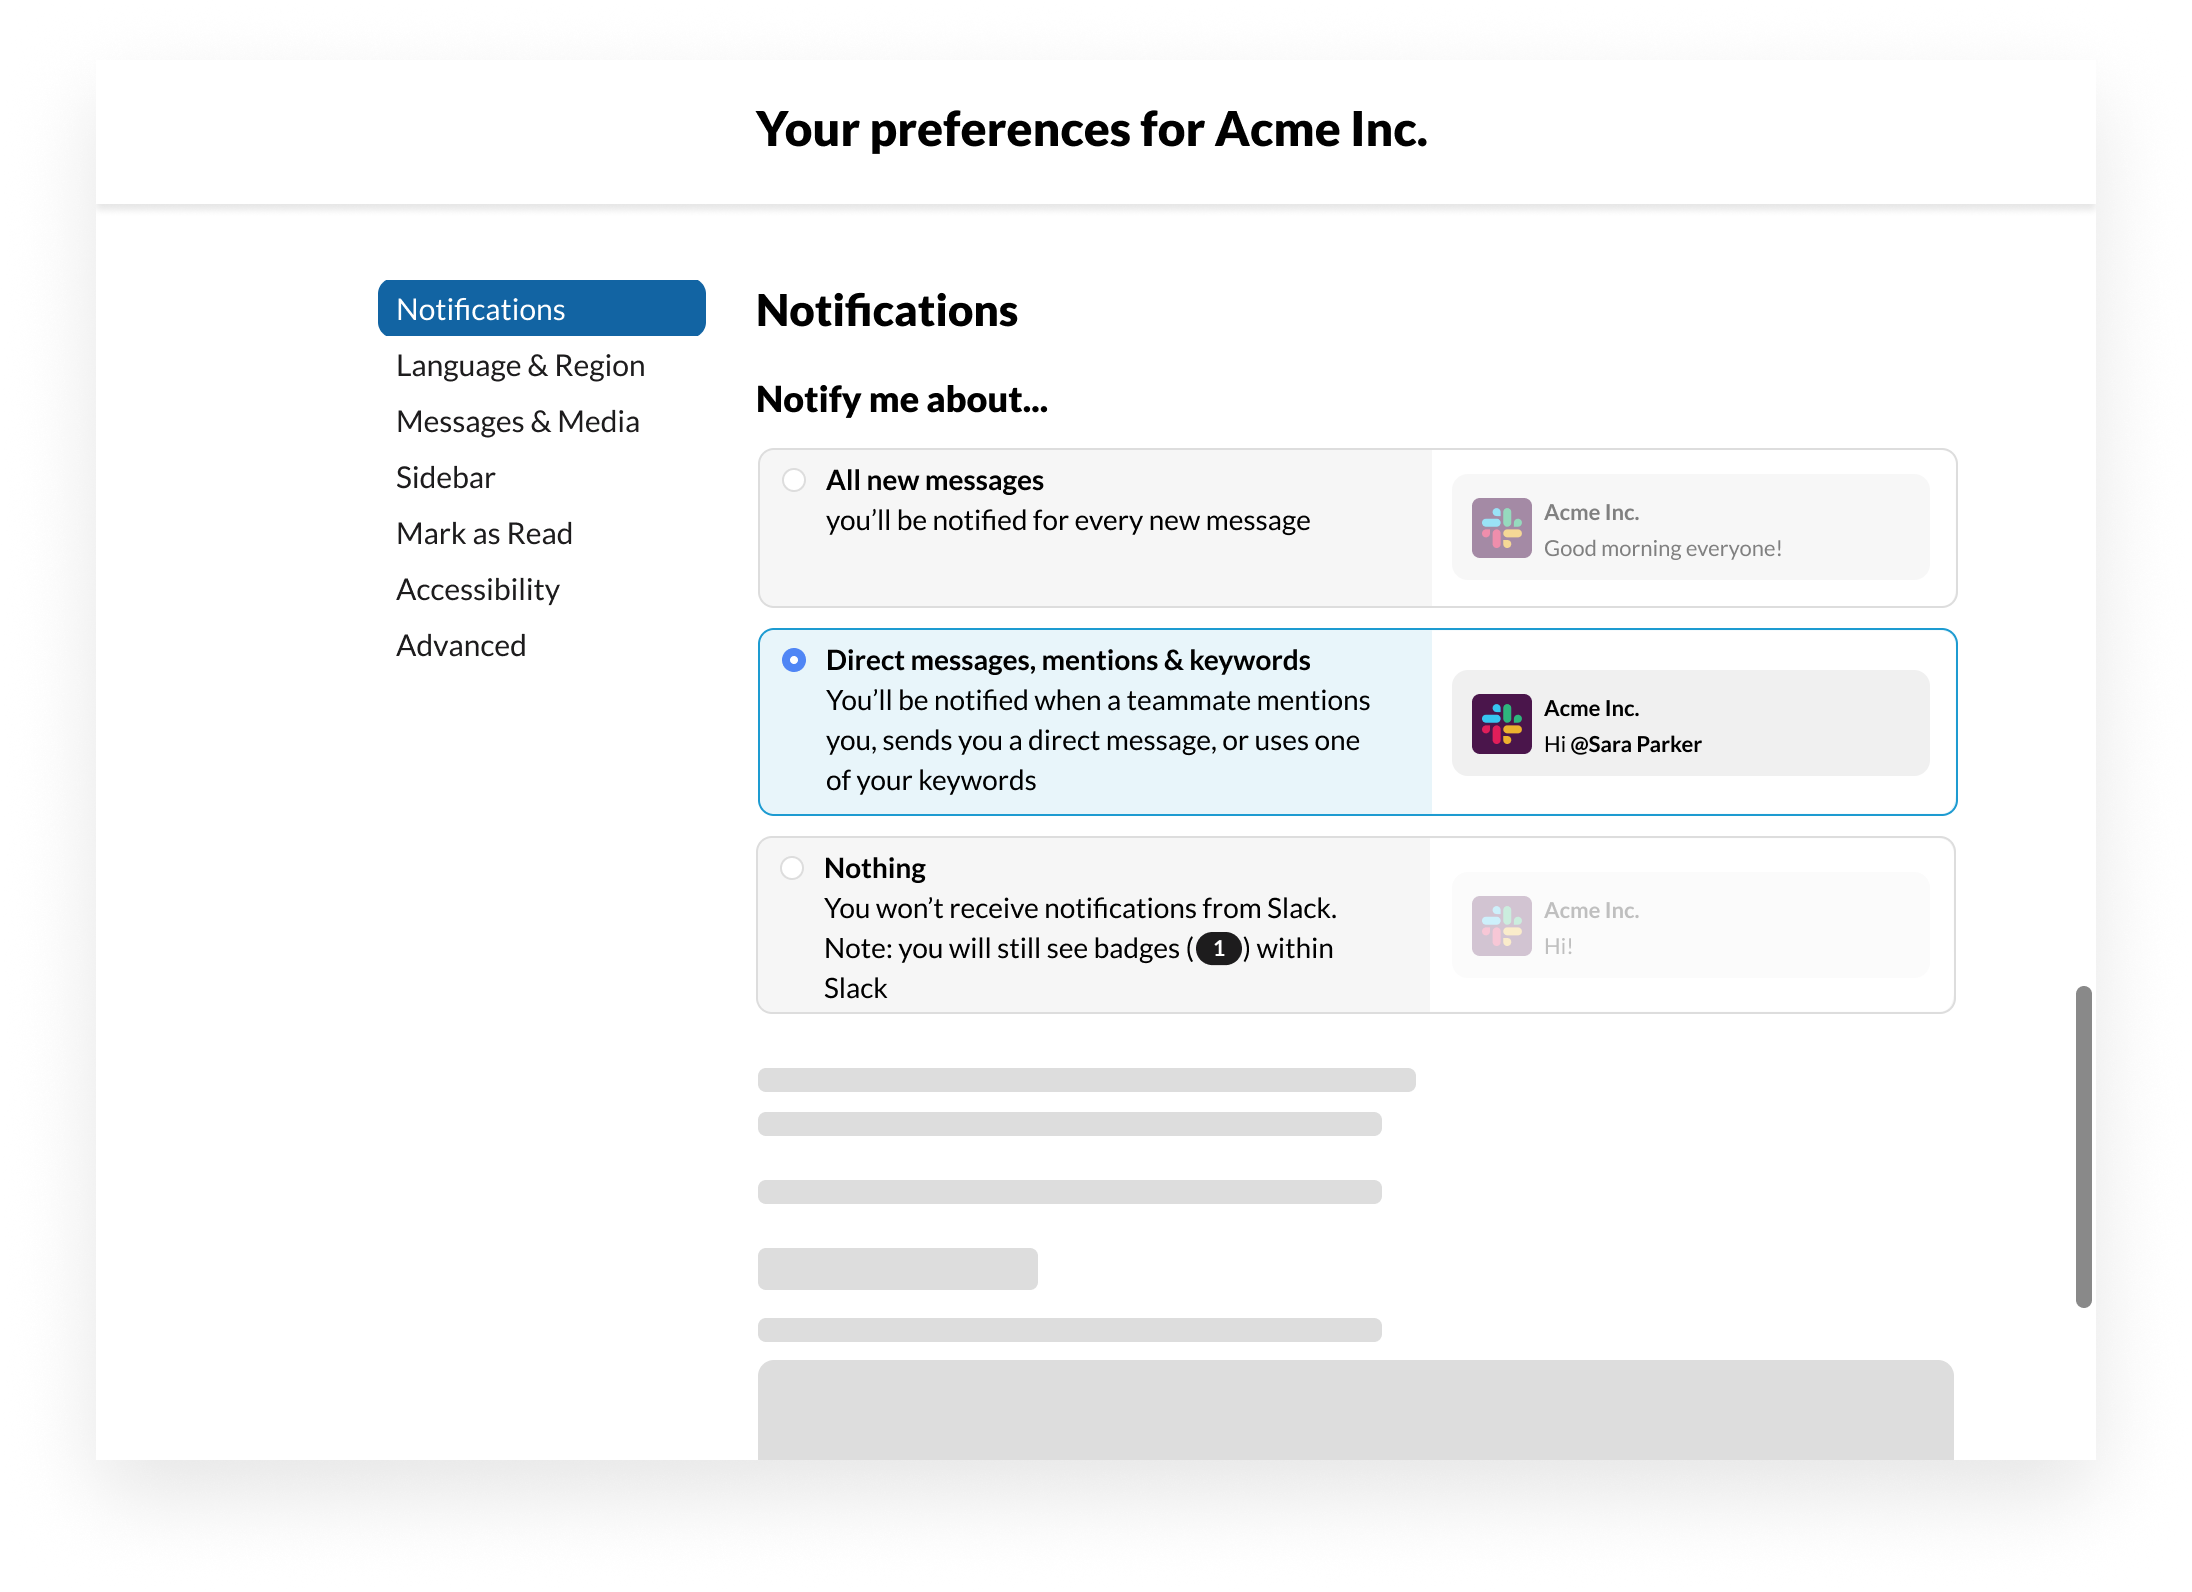The image size is (2192, 1592).
Task: Click faded Slack logo in Hi! preview
Action: click(x=1501, y=926)
